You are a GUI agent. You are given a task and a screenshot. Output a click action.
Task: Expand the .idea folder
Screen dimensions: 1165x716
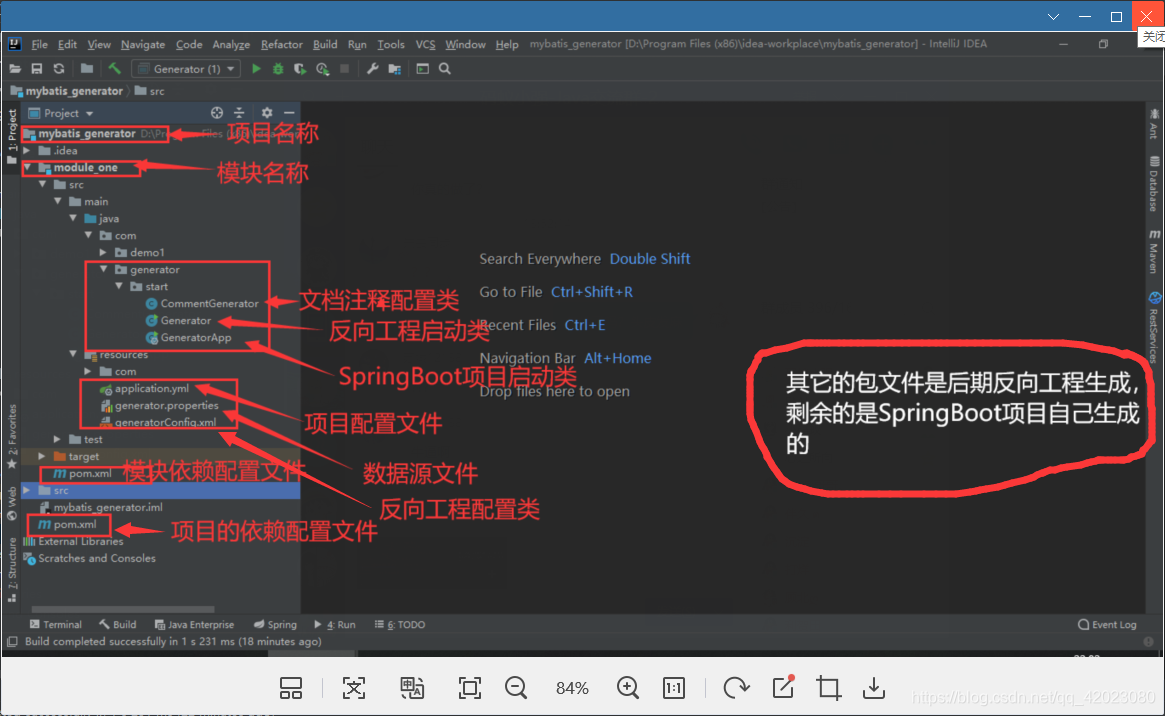(27, 151)
